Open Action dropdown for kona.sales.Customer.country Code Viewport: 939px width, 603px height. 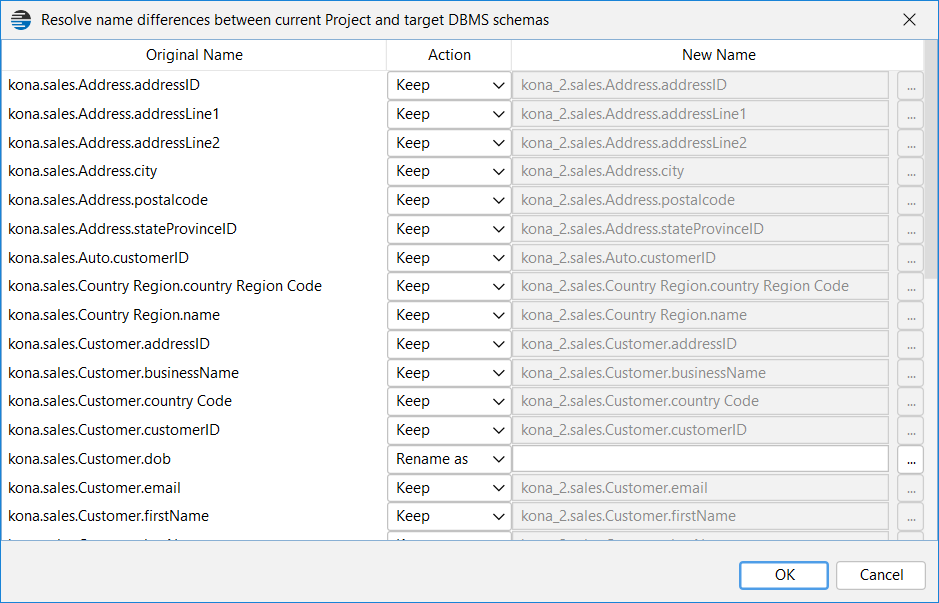pyautogui.click(x=449, y=401)
